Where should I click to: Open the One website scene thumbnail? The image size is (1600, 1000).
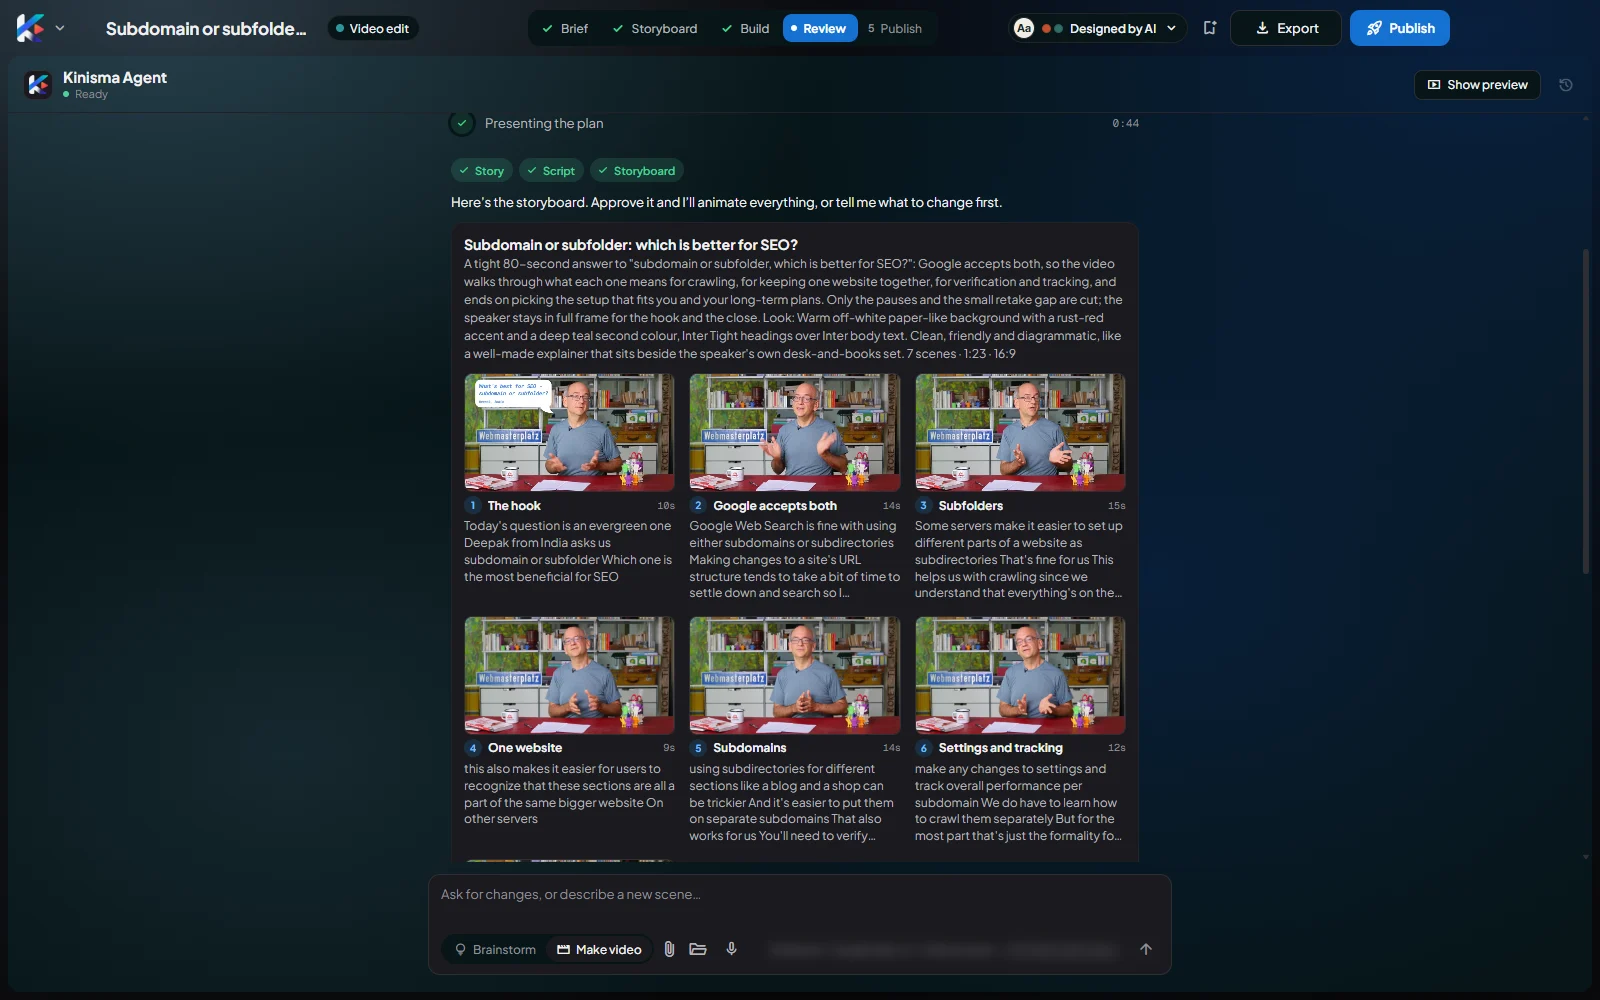(569, 675)
